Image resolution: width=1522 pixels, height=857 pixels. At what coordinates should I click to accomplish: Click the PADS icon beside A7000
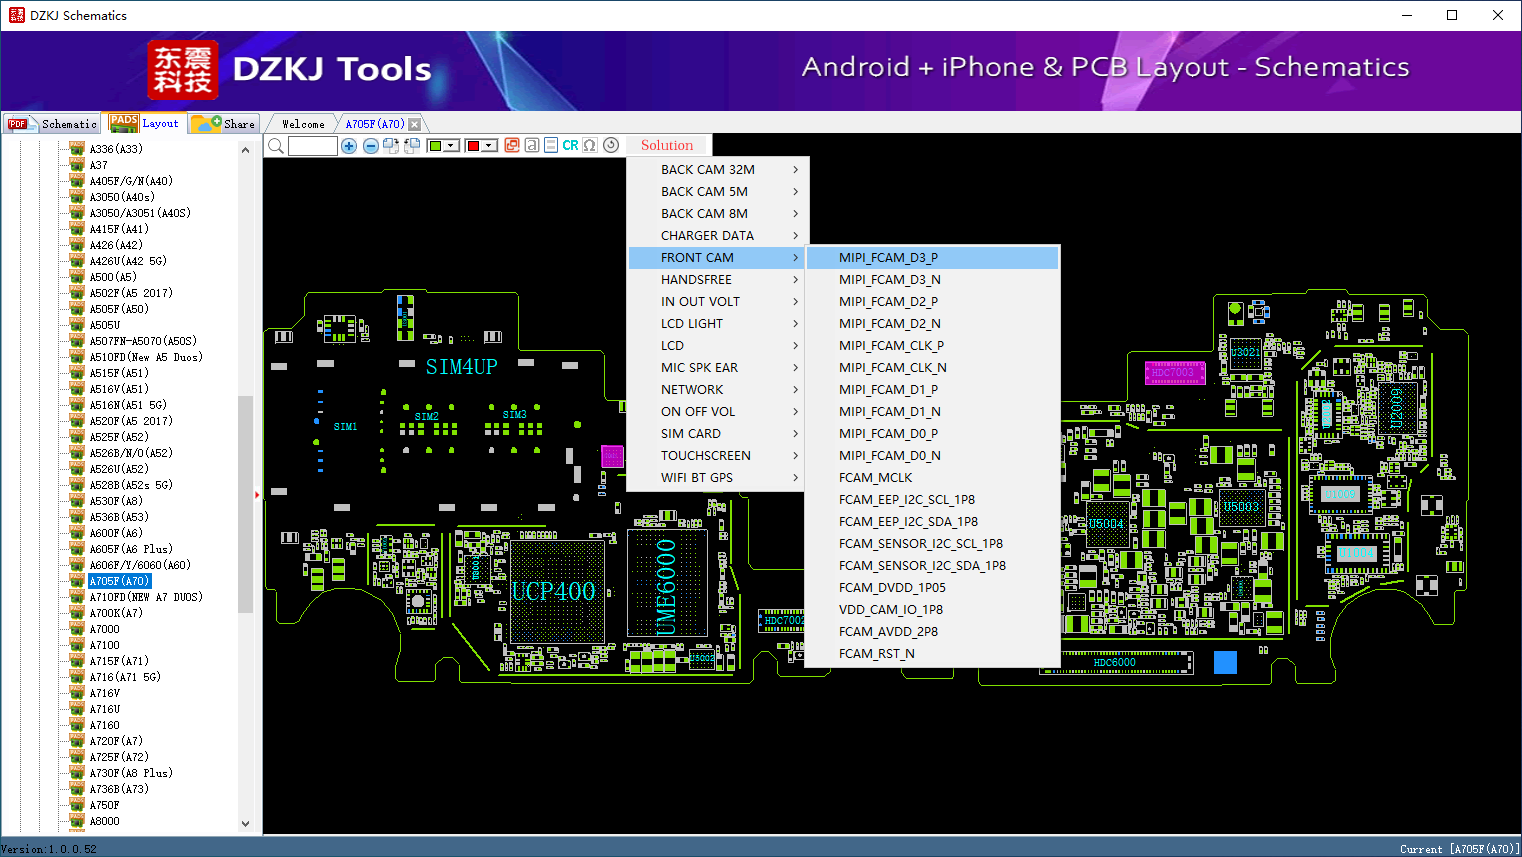coord(77,629)
